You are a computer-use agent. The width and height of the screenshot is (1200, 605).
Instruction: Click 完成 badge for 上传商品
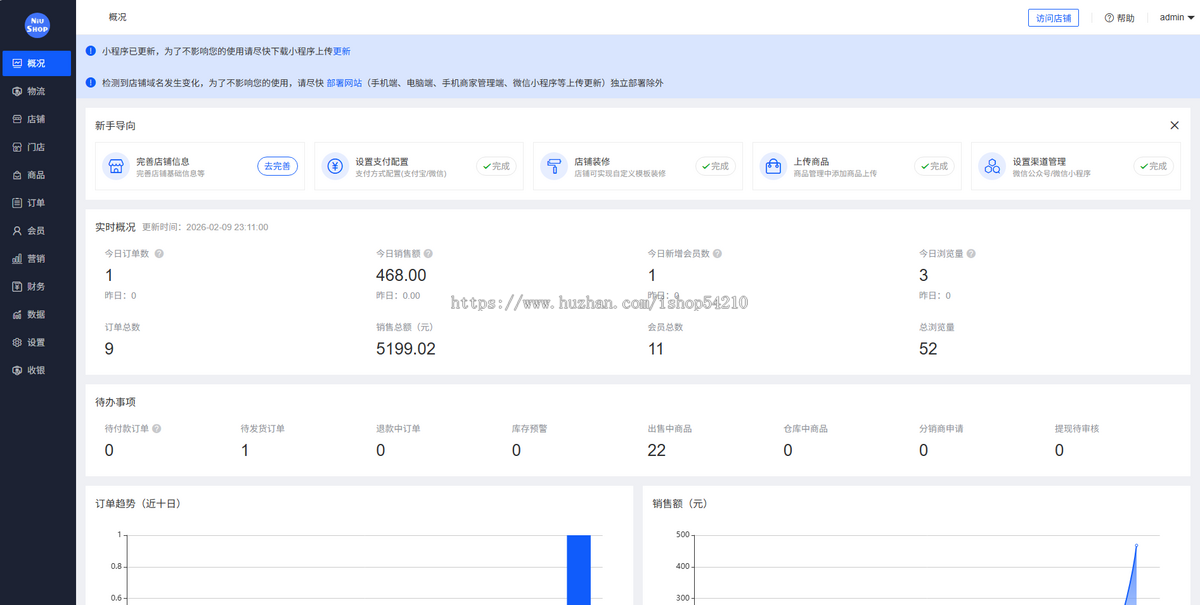[933, 166]
